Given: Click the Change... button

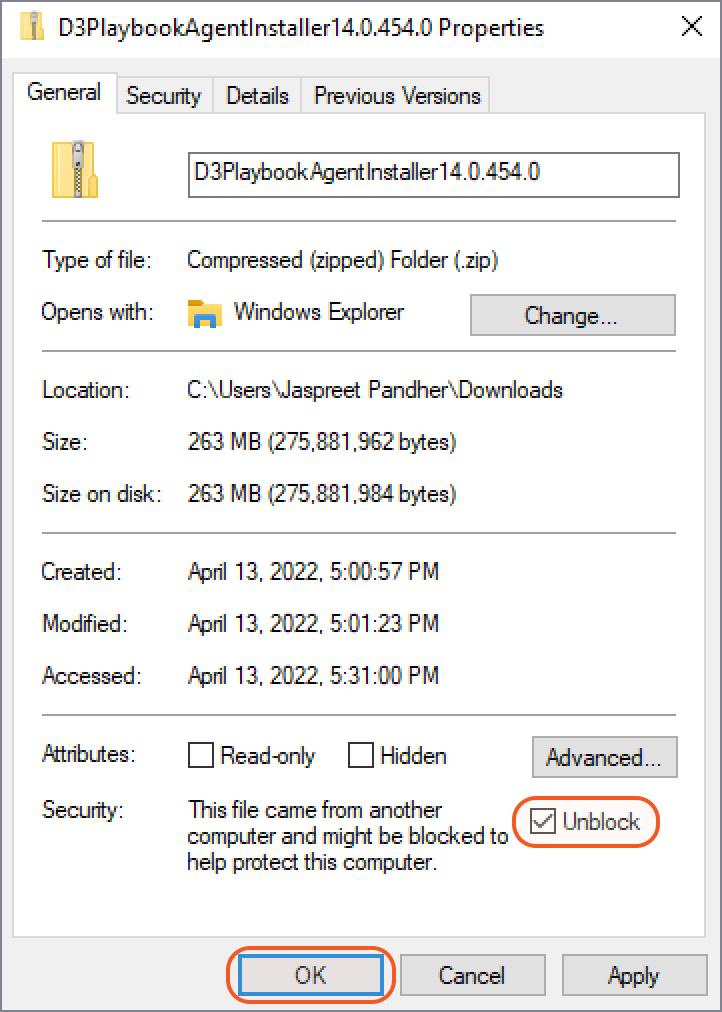Looking at the screenshot, I should click(x=572, y=316).
